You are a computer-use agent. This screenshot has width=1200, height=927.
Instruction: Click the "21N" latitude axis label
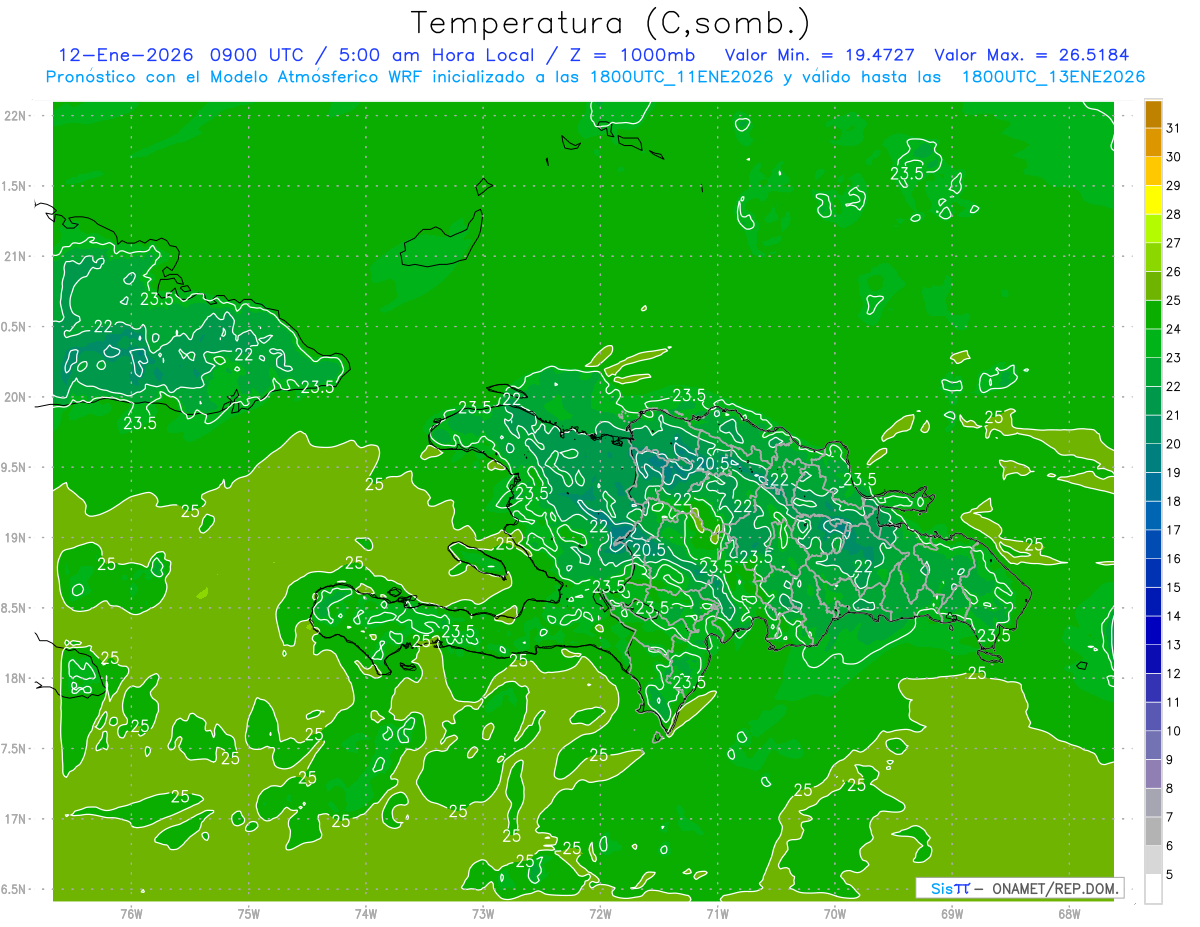[x=15, y=256]
